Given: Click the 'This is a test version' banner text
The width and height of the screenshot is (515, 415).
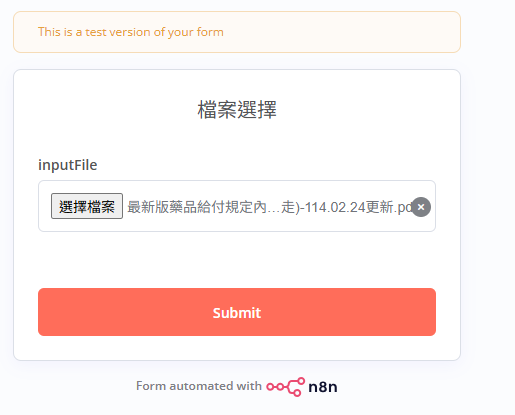Looking at the screenshot, I should [x=131, y=32].
